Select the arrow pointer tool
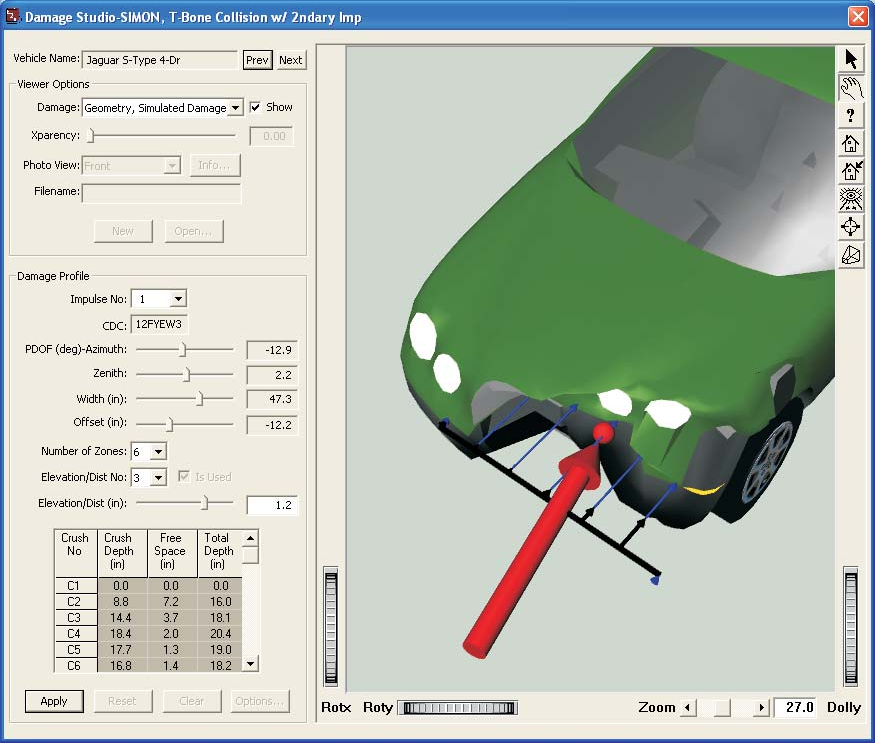The image size is (875, 743). pos(850,59)
